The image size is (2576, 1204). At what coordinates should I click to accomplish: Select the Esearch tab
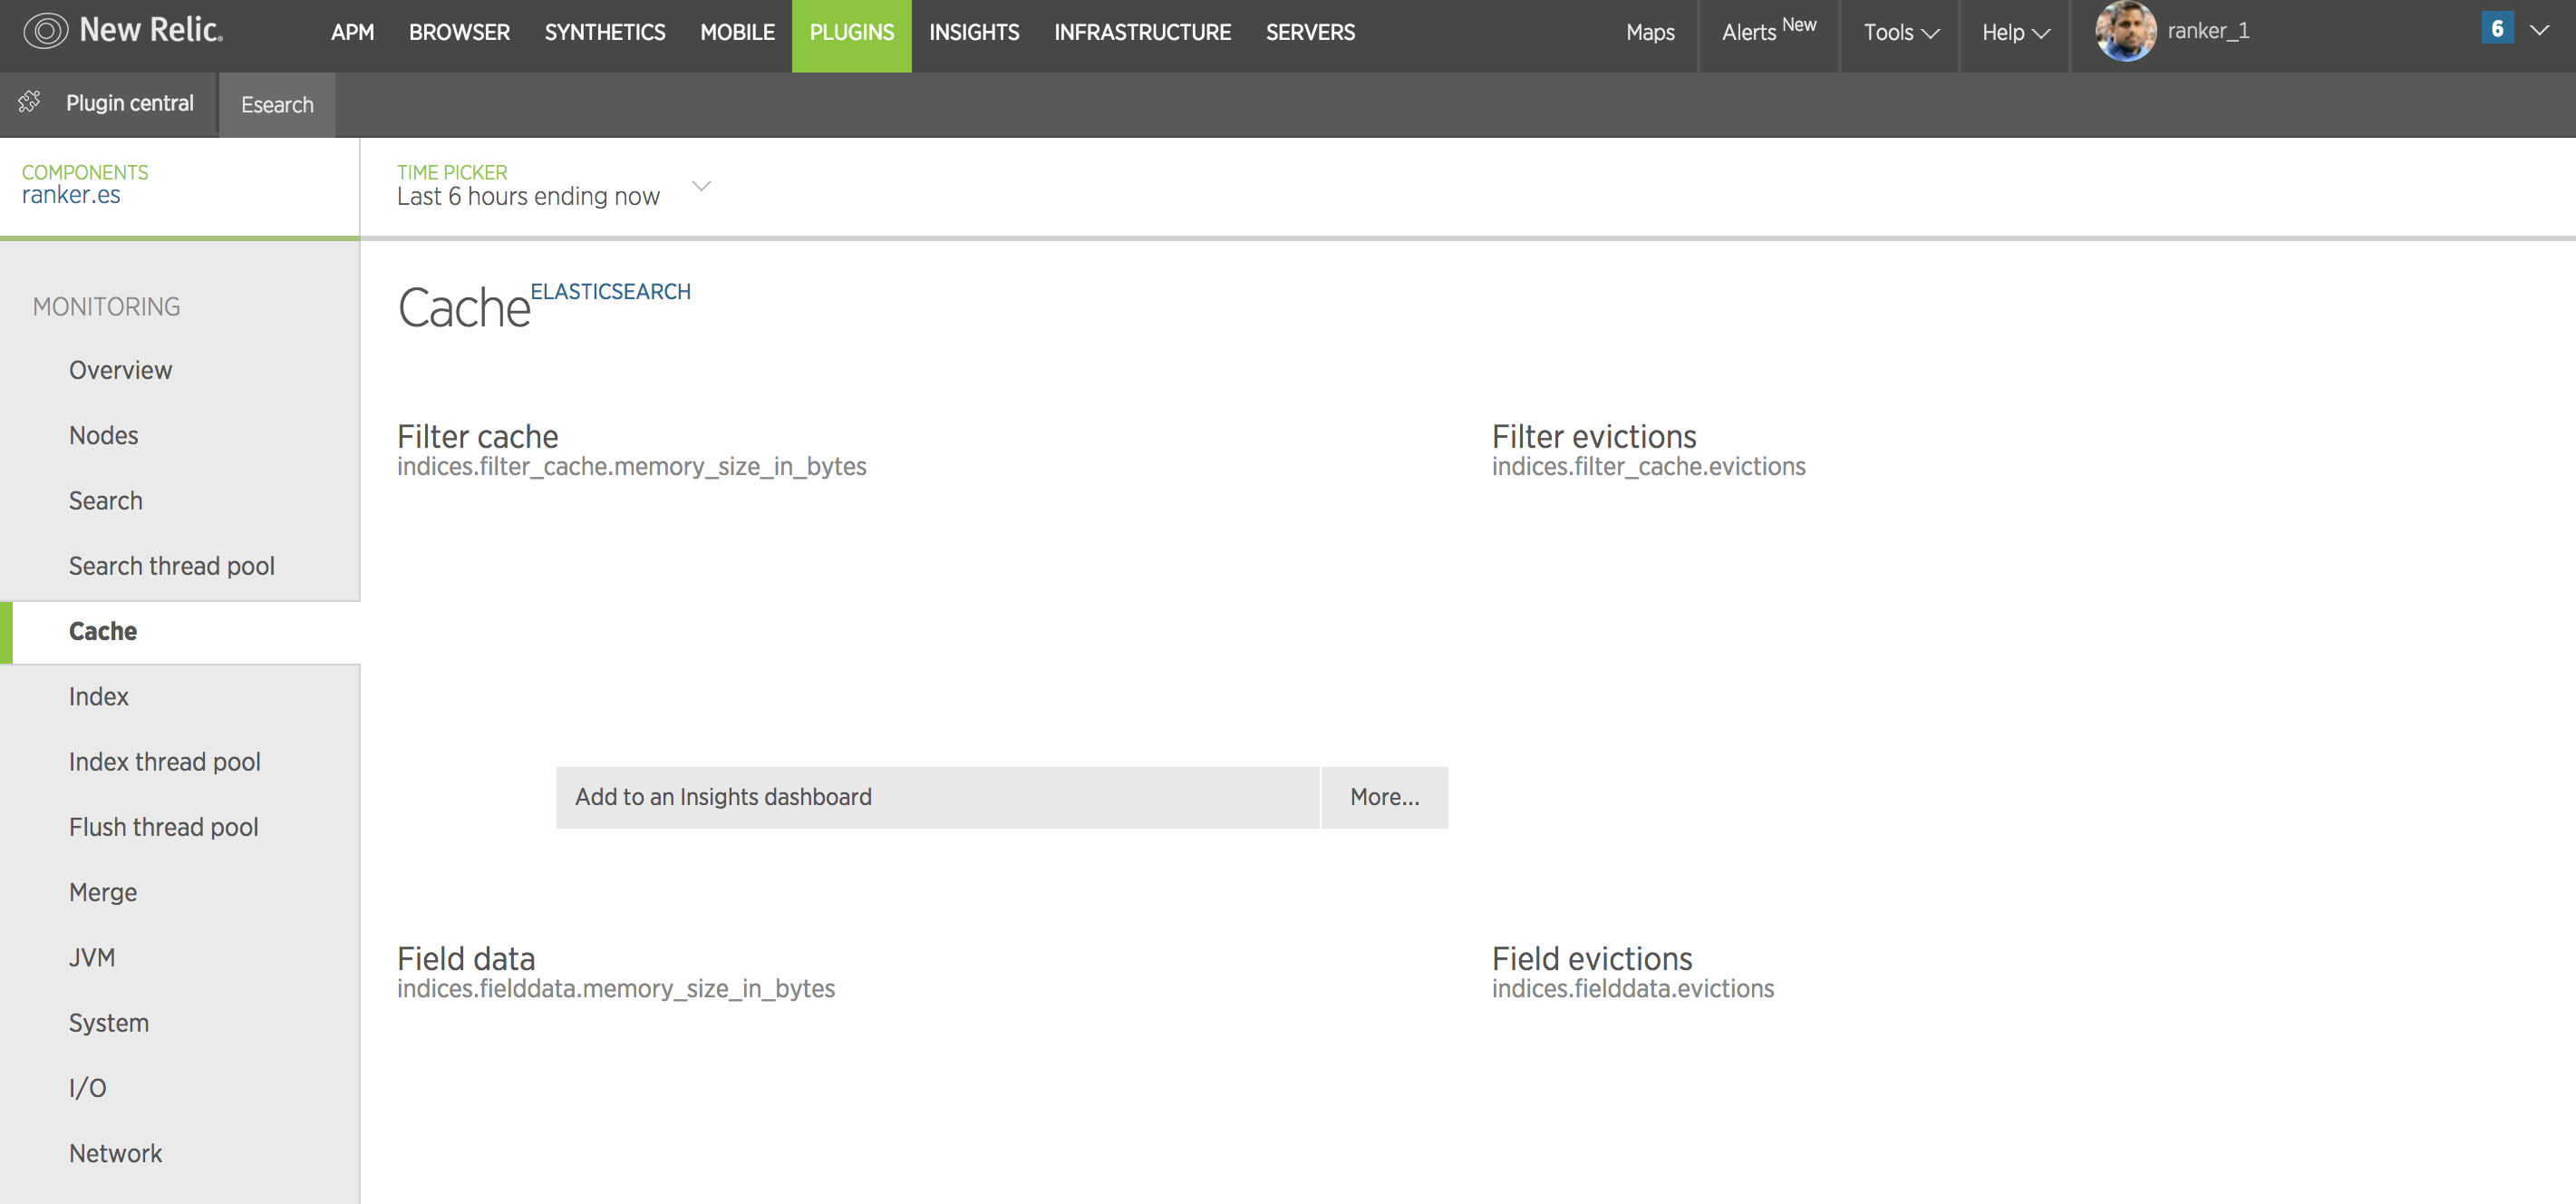click(277, 105)
